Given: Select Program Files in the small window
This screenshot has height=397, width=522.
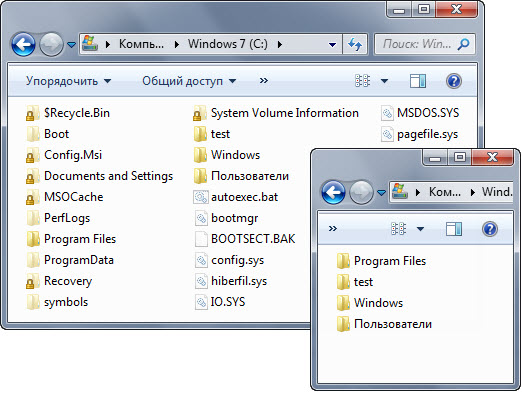Looking at the screenshot, I should [x=381, y=261].
